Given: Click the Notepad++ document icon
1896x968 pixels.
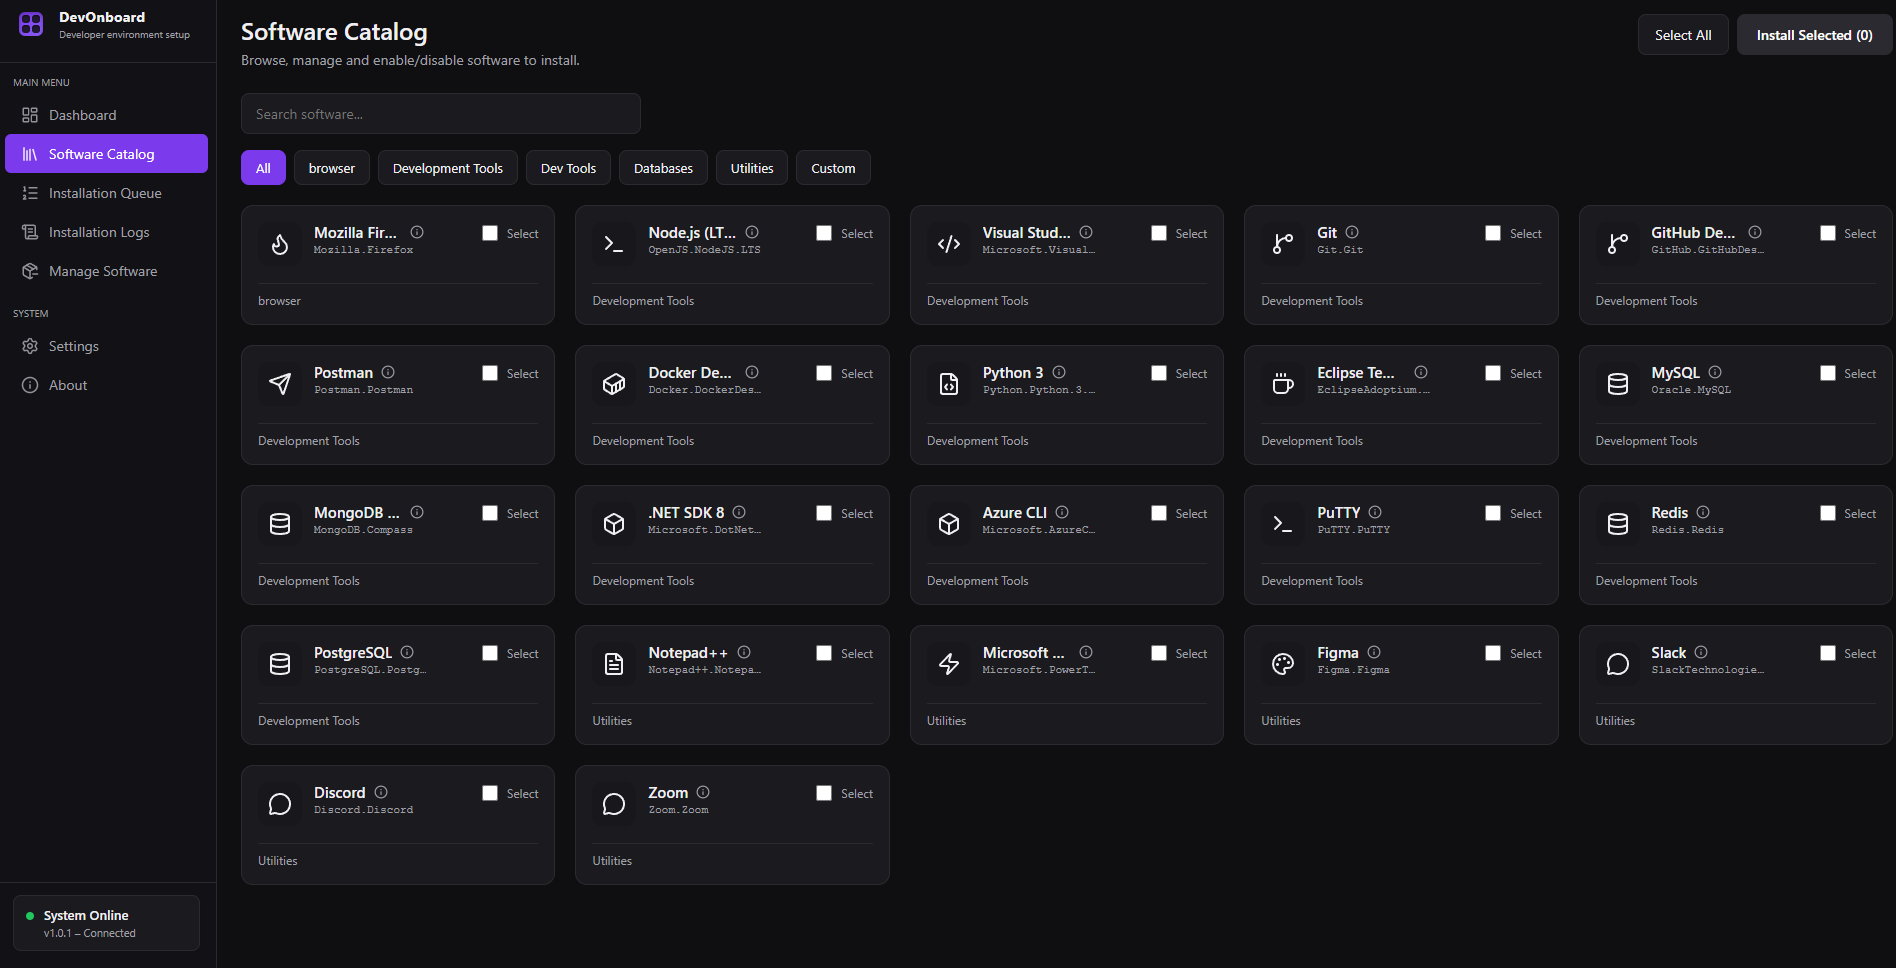Looking at the screenshot, I should [x=614, y=663].
